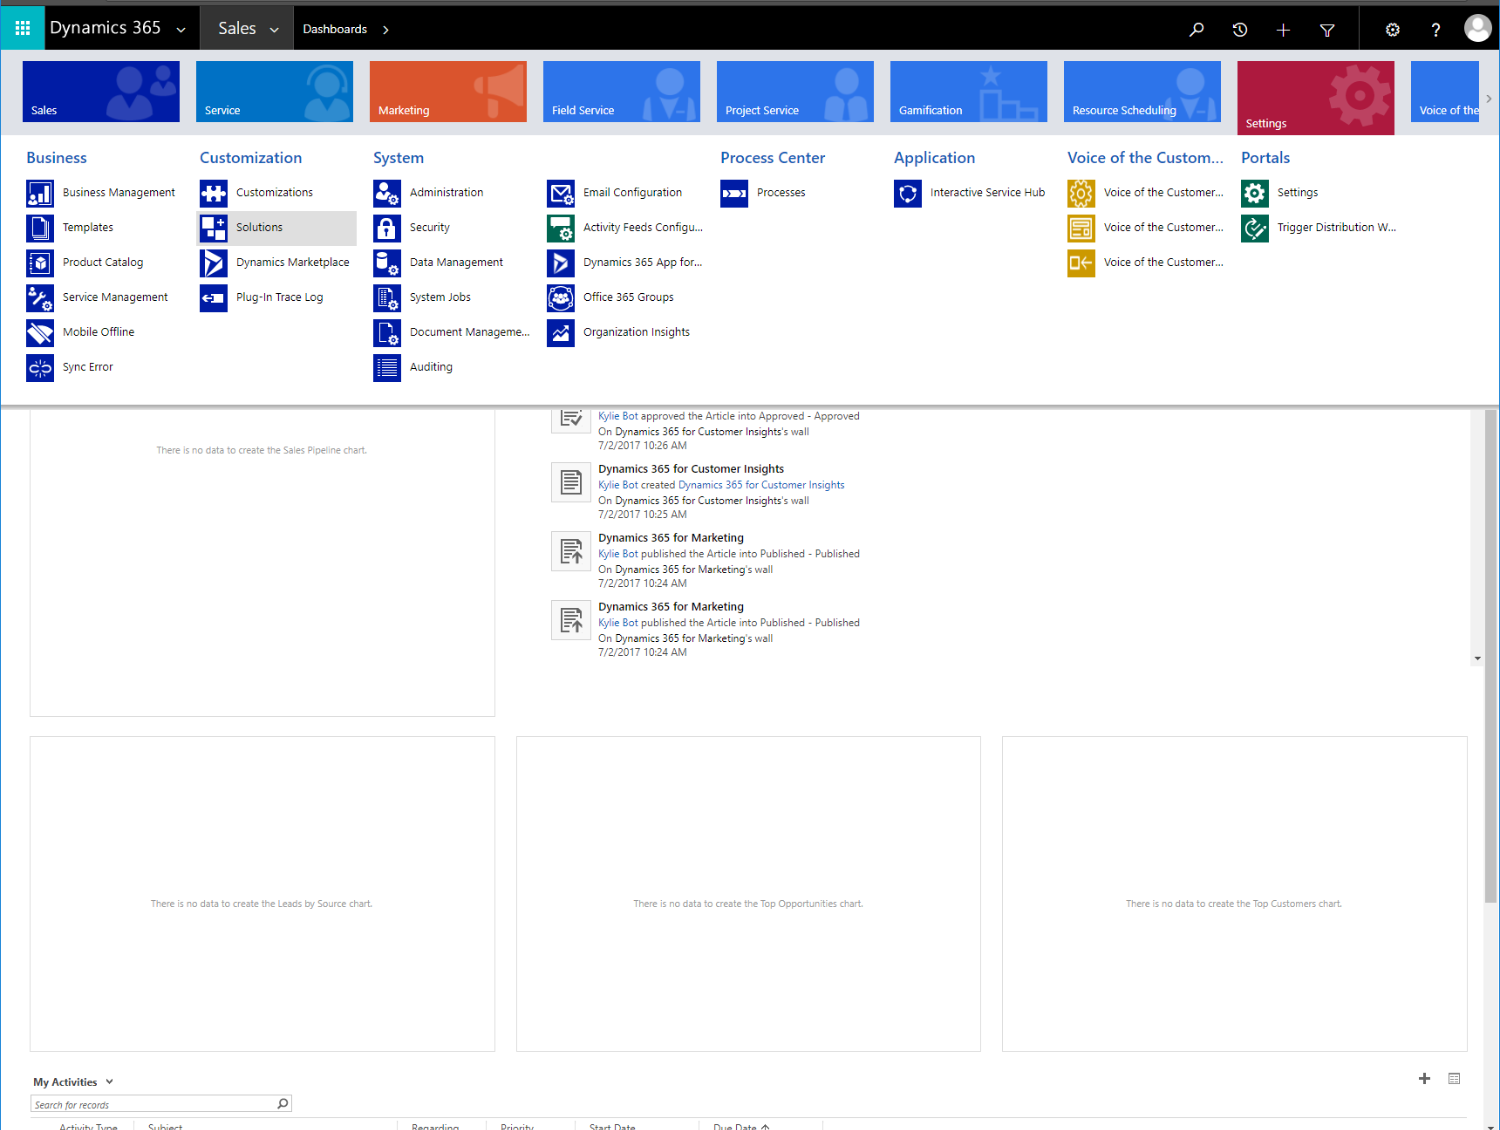Open Dynamics 365 App for link
1500x1130 pixels.
click(643, 263)
